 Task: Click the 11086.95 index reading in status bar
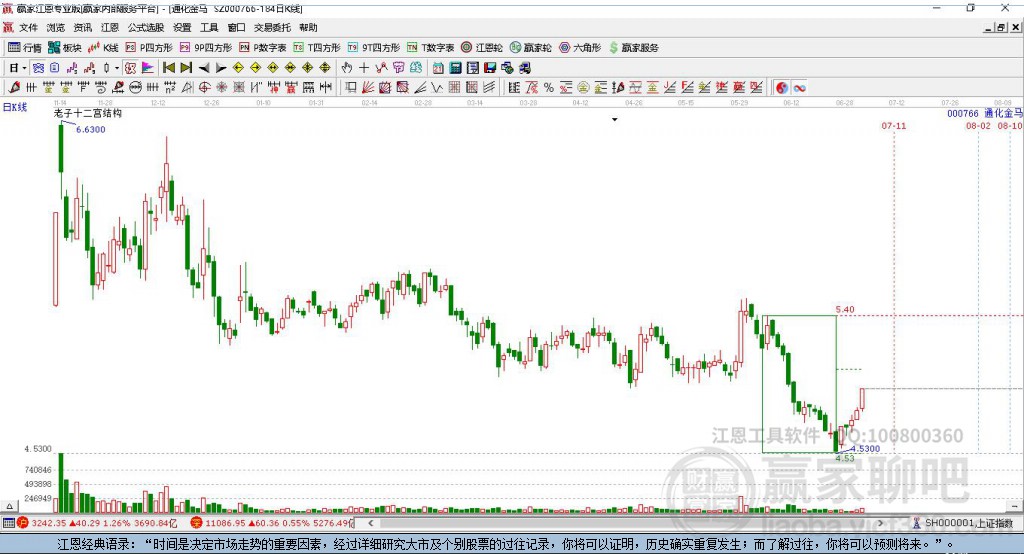coord(225,523)
